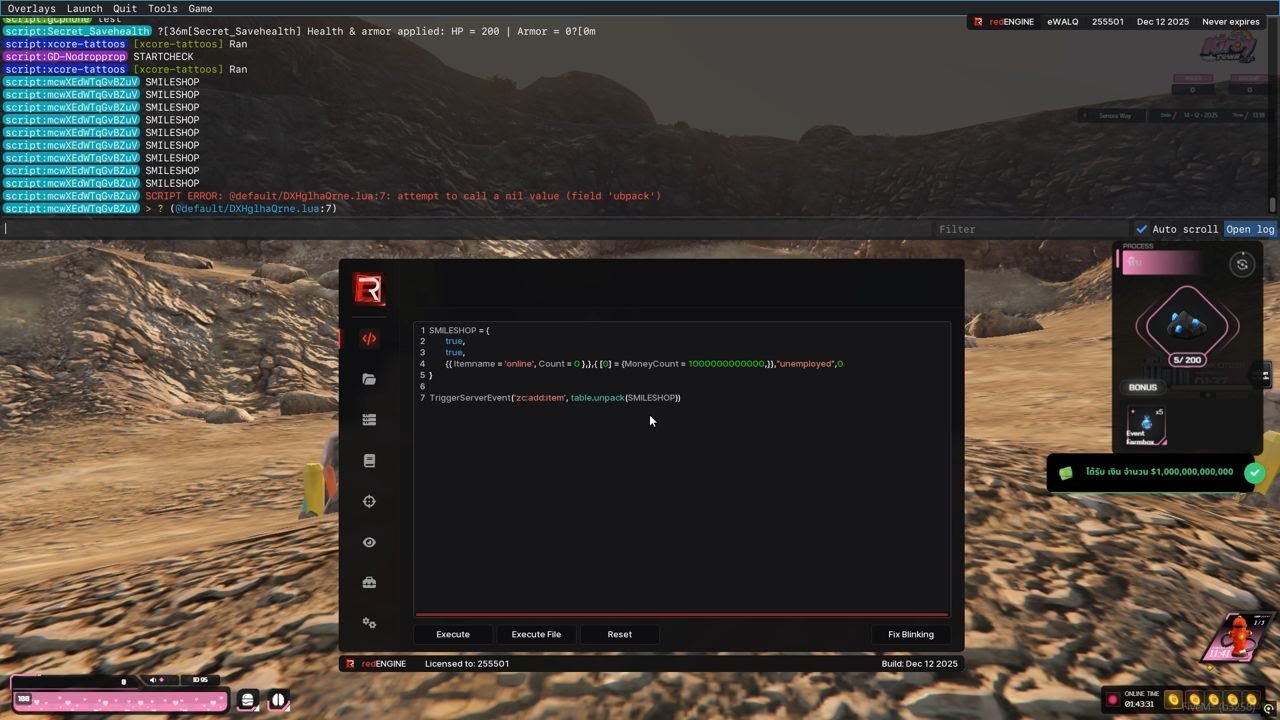
Task: Click the burger hunger status icon
Action: point(247,700)
